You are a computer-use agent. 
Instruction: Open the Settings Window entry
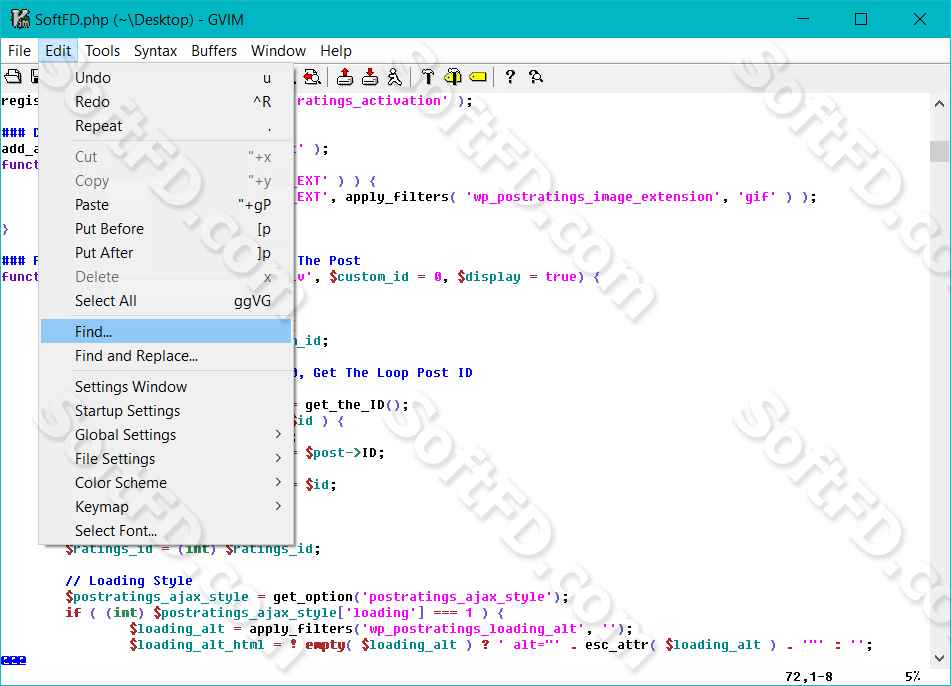tap(166, 387)
